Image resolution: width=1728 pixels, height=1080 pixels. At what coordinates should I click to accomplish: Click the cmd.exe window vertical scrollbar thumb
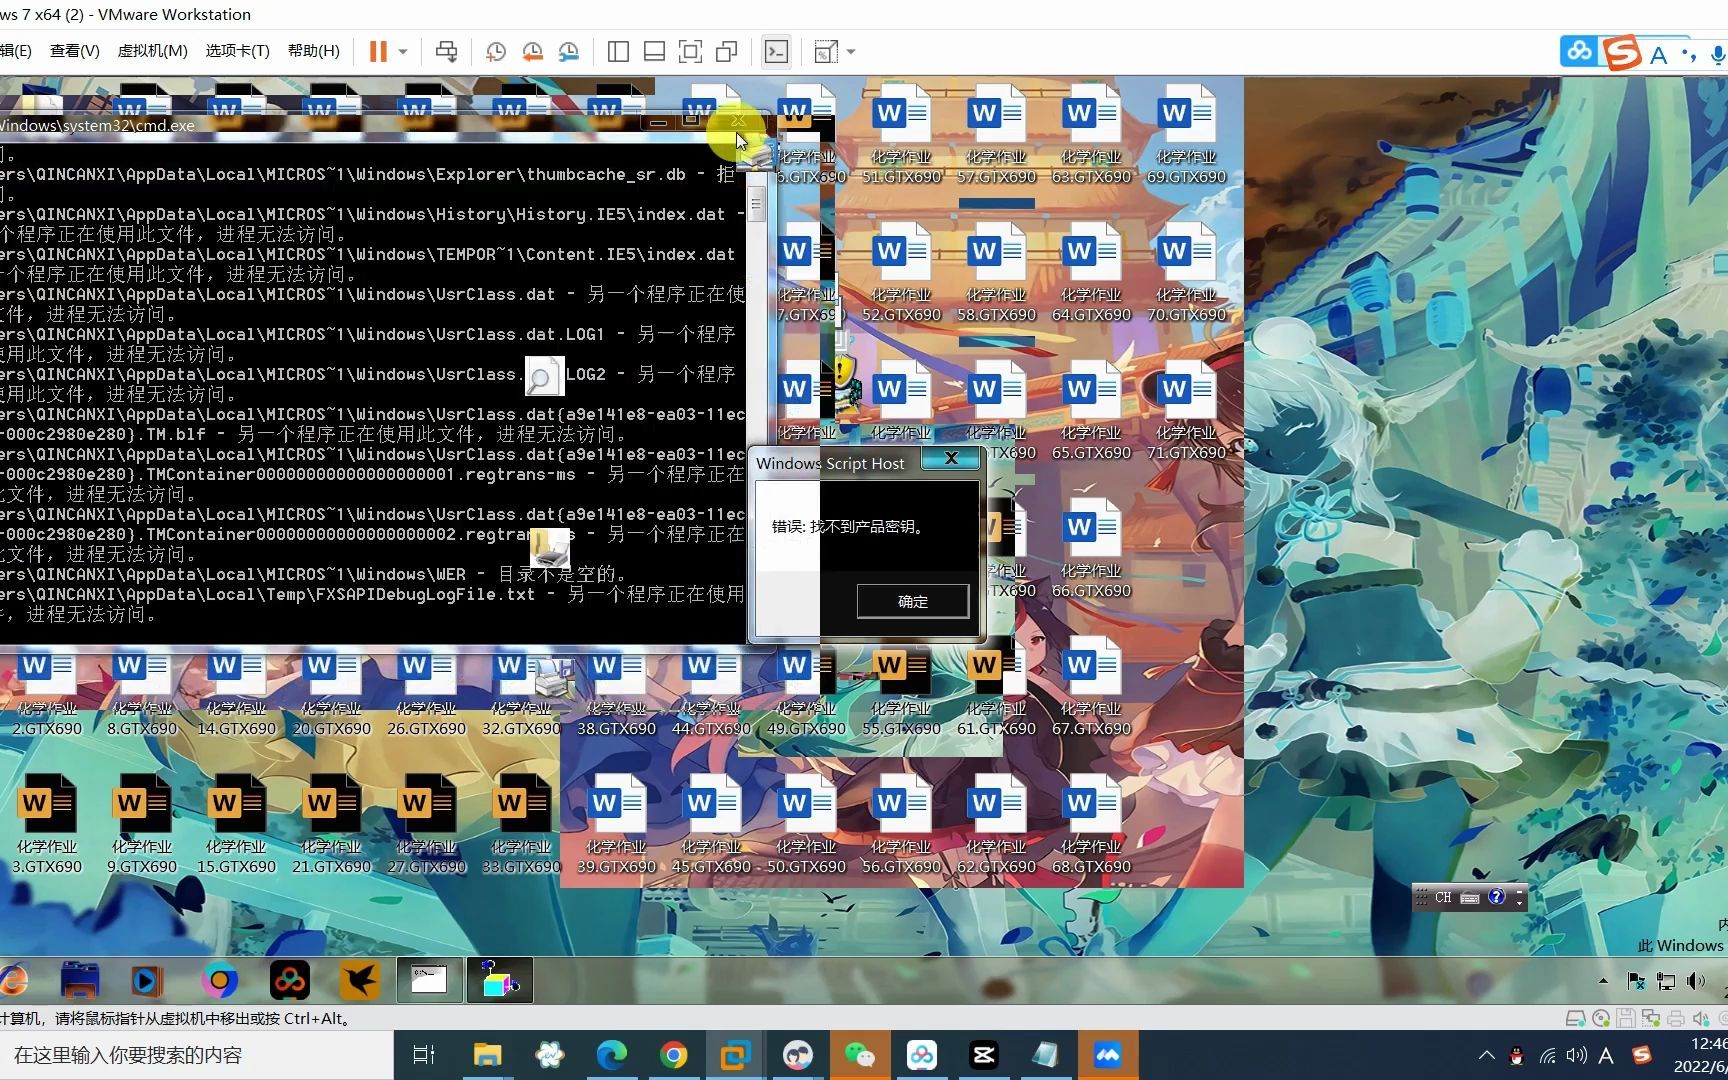coord(757,205)
